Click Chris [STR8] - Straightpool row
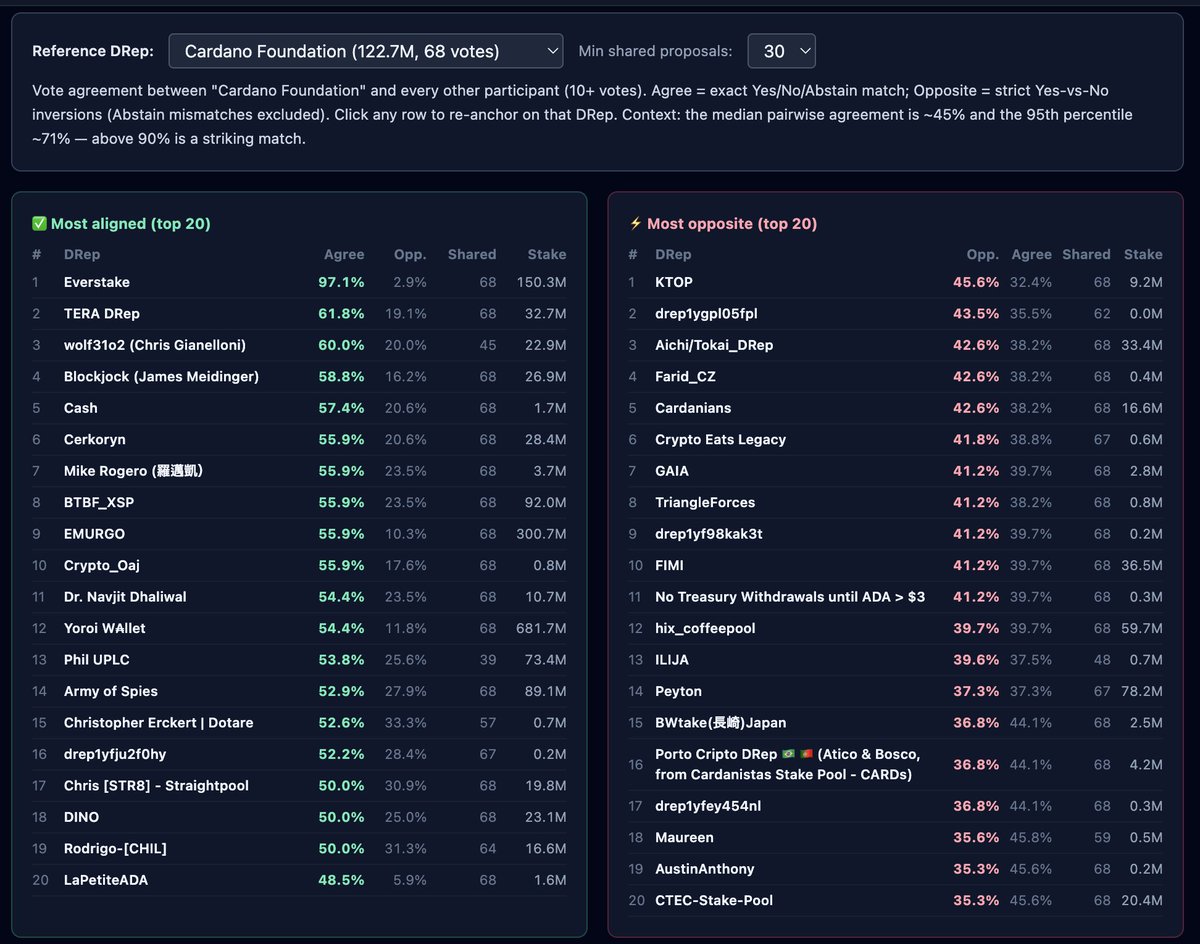 [x=299, y=786]
